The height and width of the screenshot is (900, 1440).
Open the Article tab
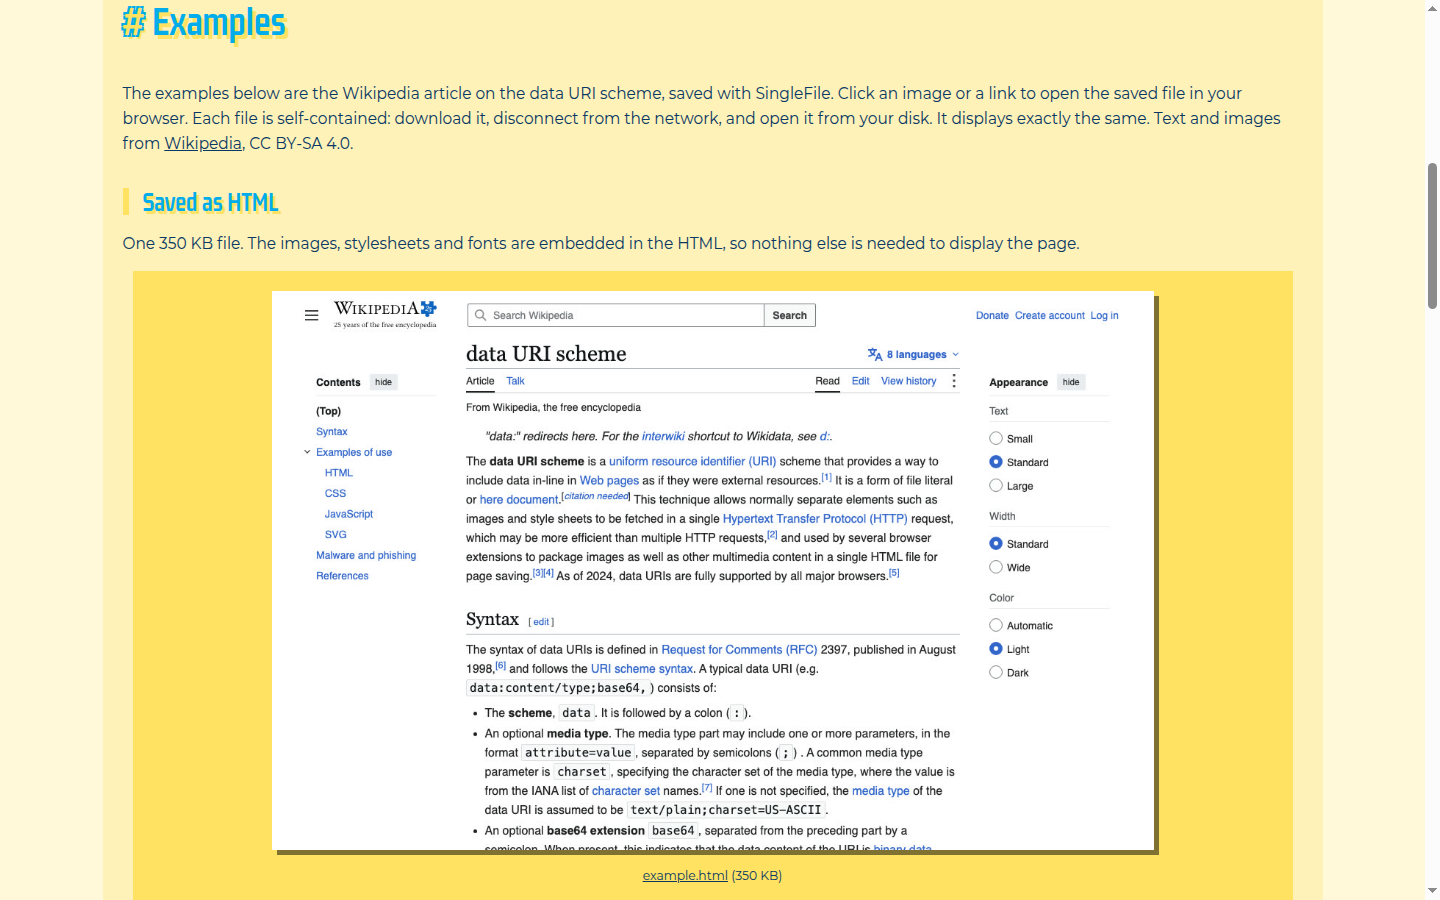click(480, 381)
